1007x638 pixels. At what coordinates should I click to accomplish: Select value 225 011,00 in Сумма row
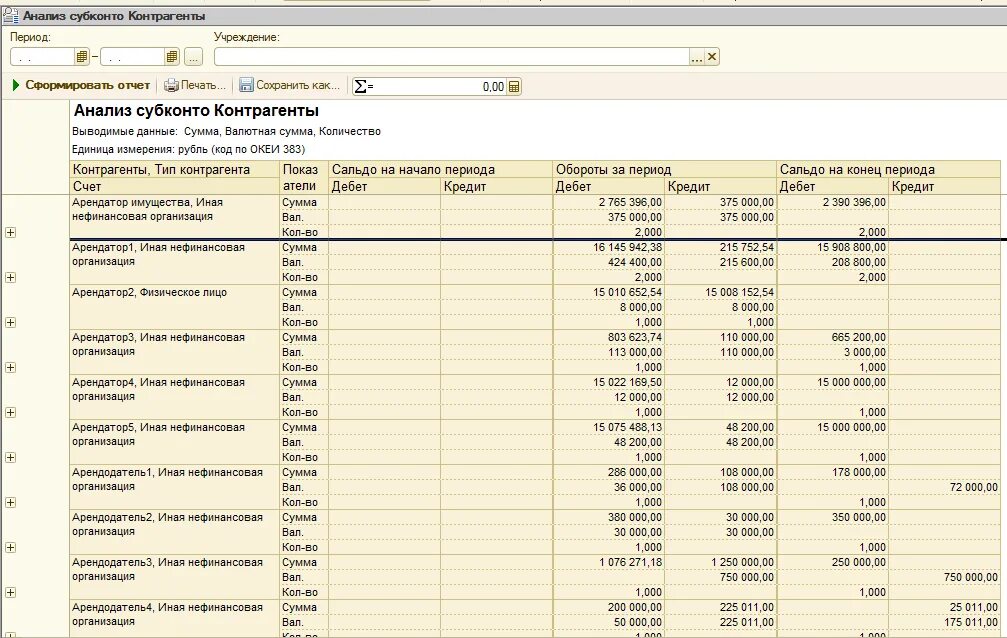(747, 607)
